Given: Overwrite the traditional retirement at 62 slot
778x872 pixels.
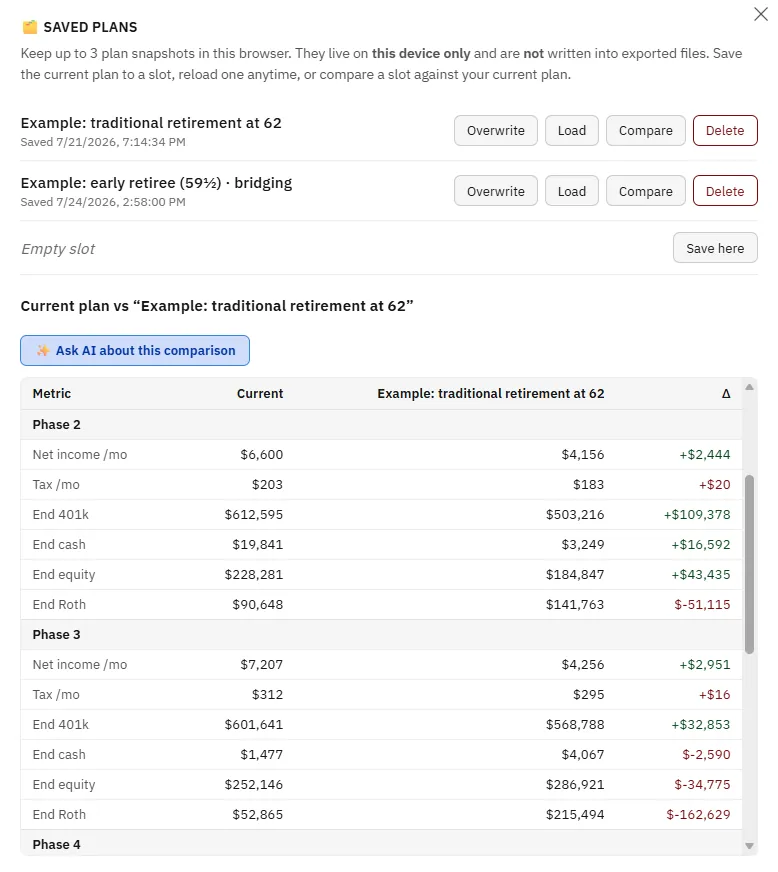Looking at the screenshot, I should tap(495, 131).
